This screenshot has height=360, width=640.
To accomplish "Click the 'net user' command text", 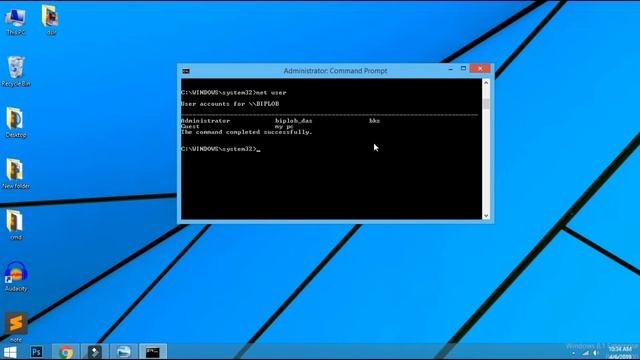I will coord(271,93).
